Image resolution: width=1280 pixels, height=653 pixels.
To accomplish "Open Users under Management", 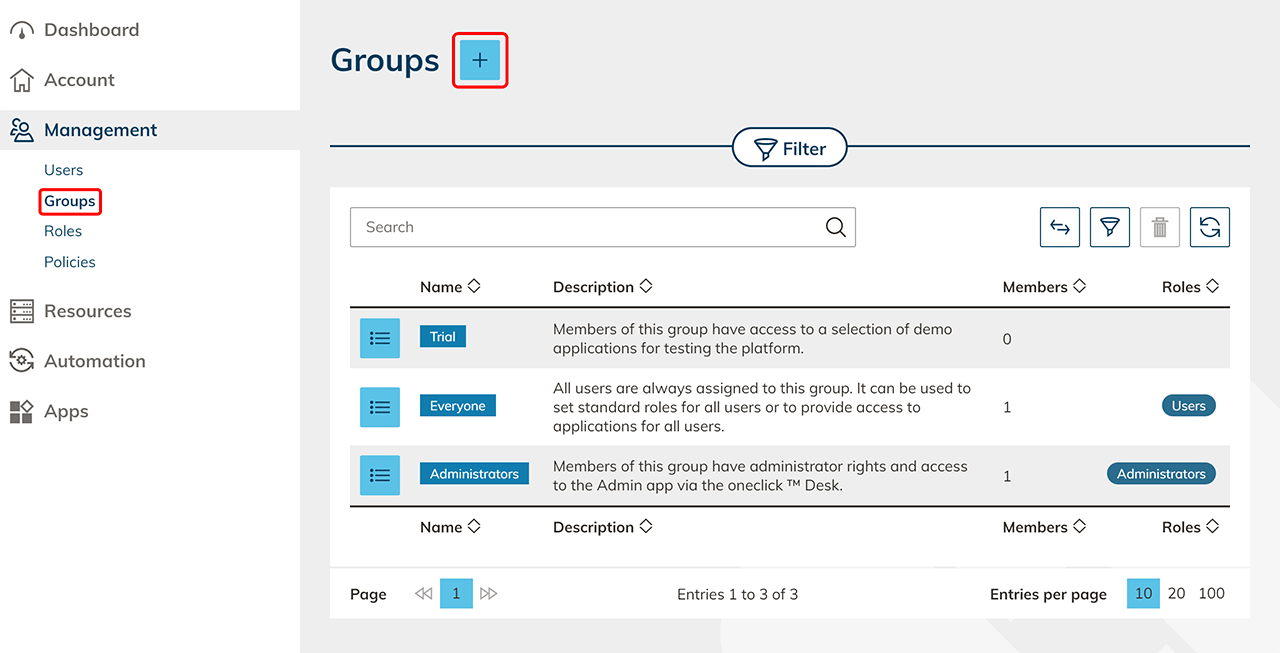I will [63, 170].
